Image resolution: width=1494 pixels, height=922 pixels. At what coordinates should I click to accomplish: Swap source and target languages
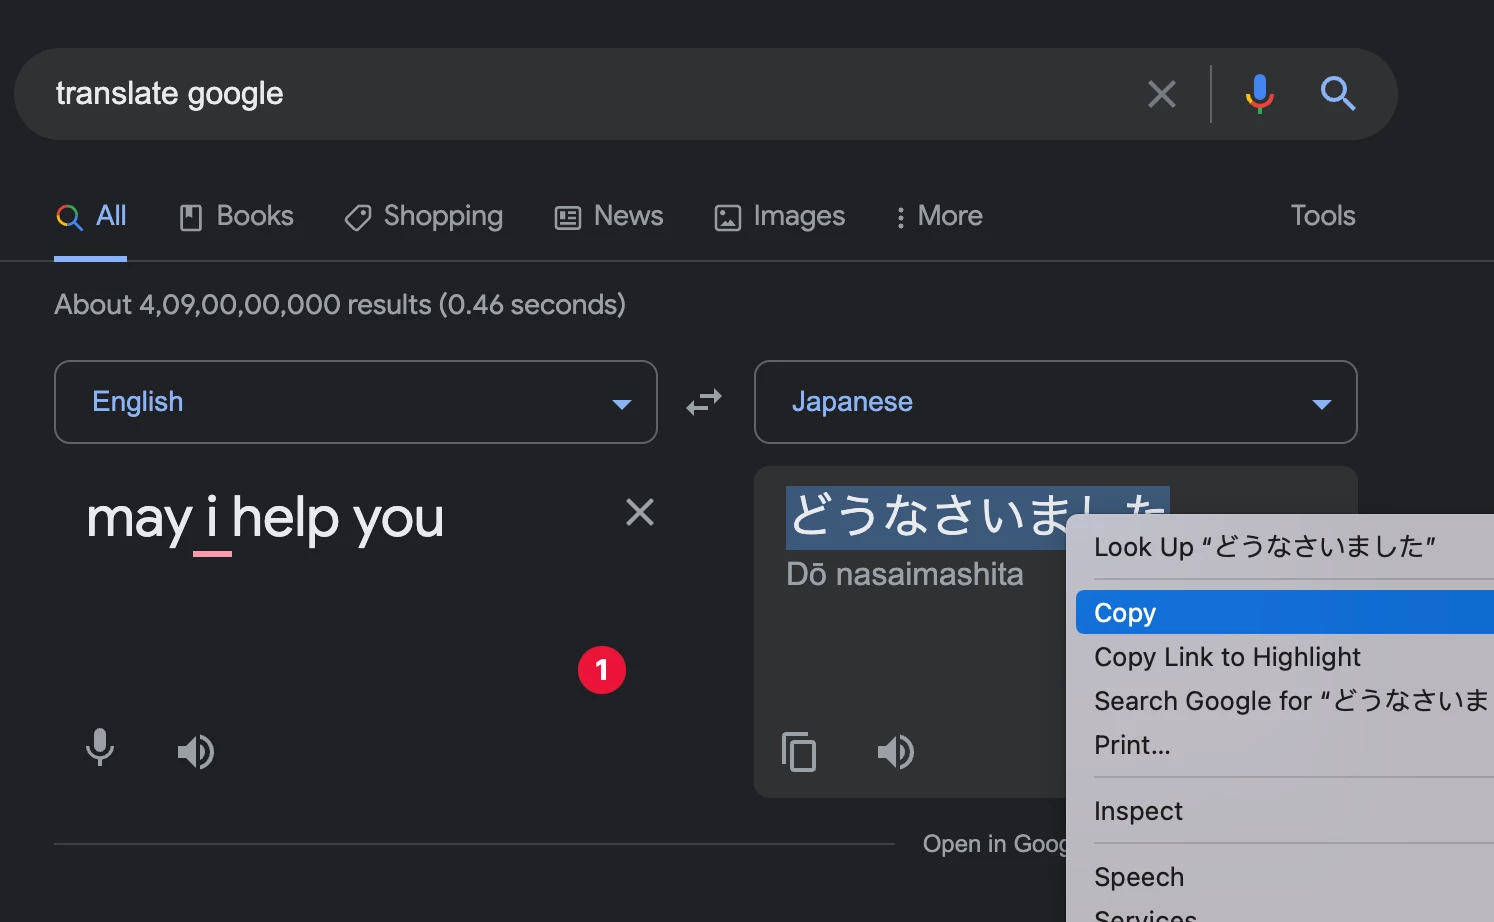[x=704, y=402]
